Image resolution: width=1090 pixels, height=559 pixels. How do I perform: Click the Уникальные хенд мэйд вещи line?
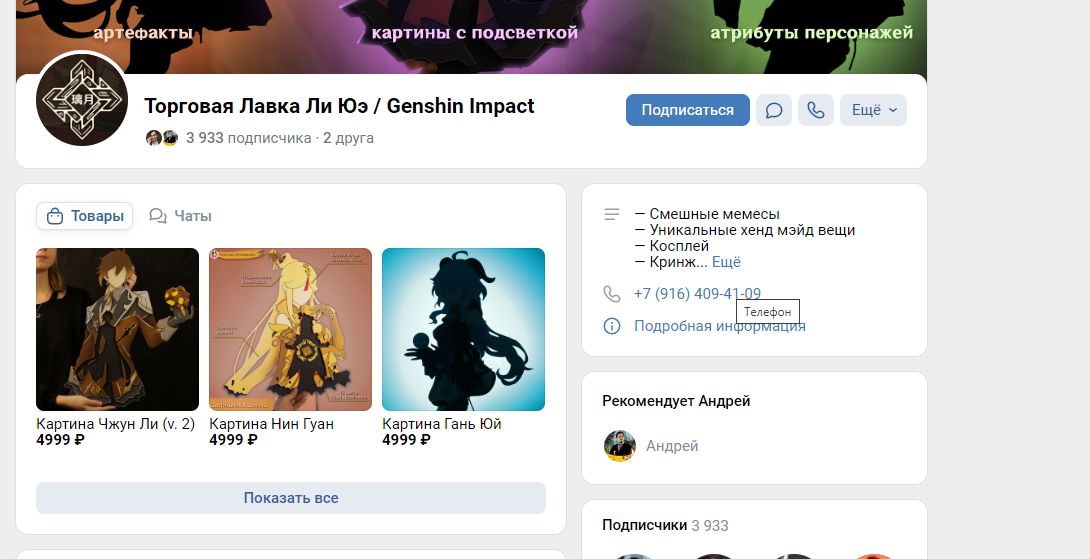coord(745,230)
